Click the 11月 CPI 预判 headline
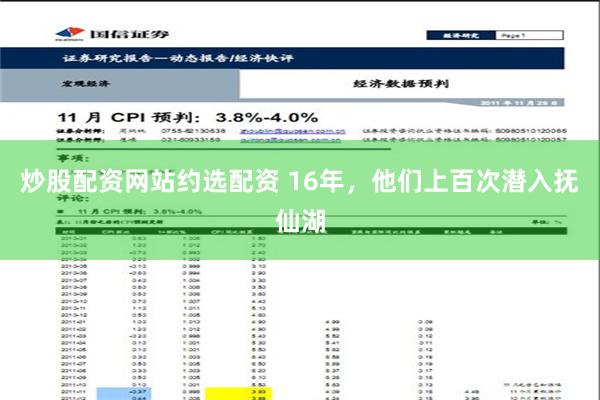The height and width of the screenshot is (400, 600). (187, 117)
